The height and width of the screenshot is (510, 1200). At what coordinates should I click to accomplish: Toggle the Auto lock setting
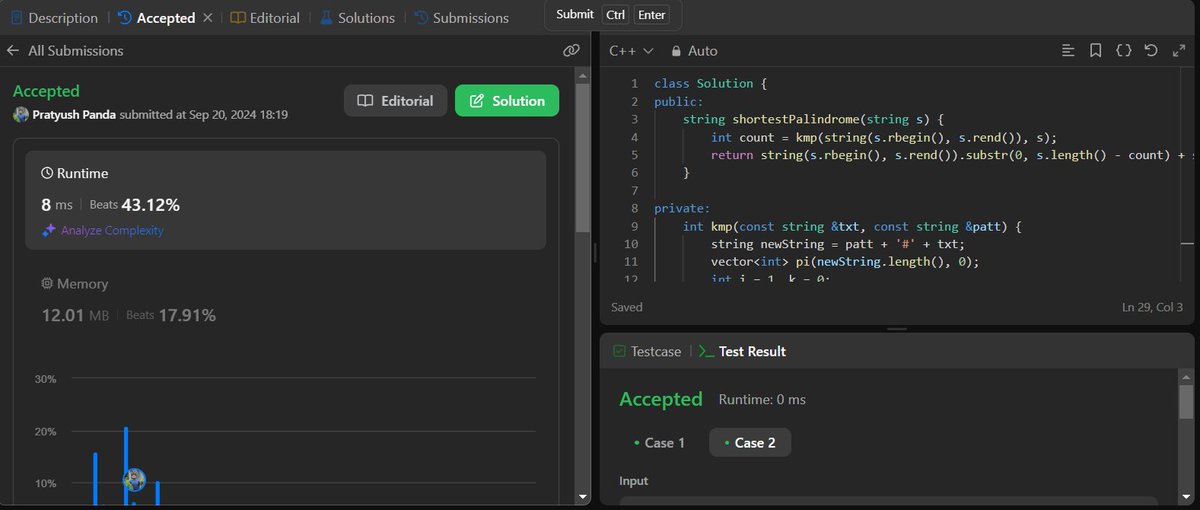pyautogui.click(x=695, y=50)
